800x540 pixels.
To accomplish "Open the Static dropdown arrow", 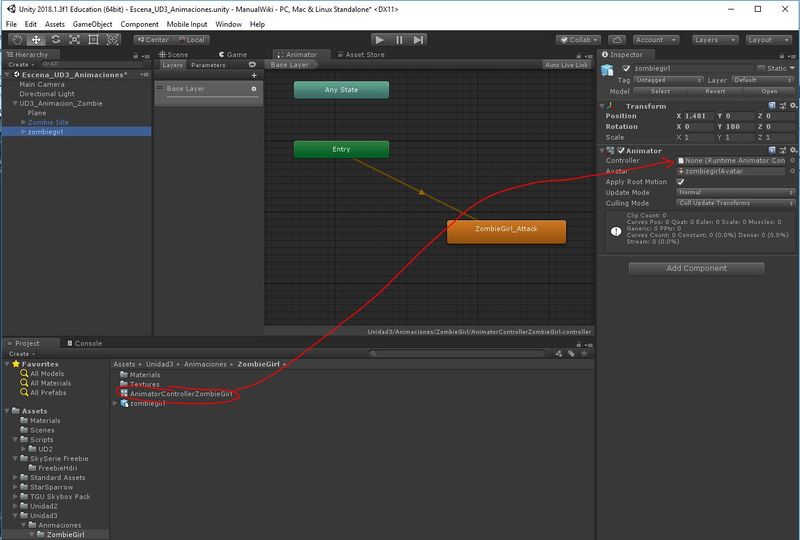I will [792, 68].
